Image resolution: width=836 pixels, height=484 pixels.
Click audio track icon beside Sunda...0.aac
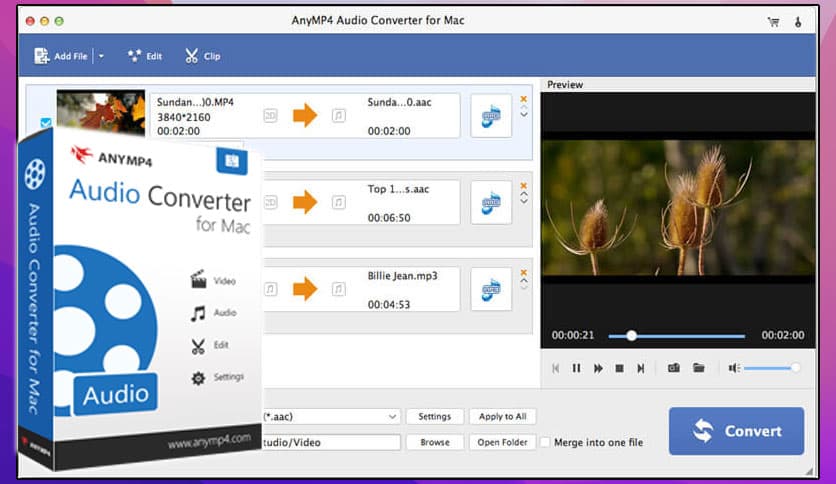(339, 115)
